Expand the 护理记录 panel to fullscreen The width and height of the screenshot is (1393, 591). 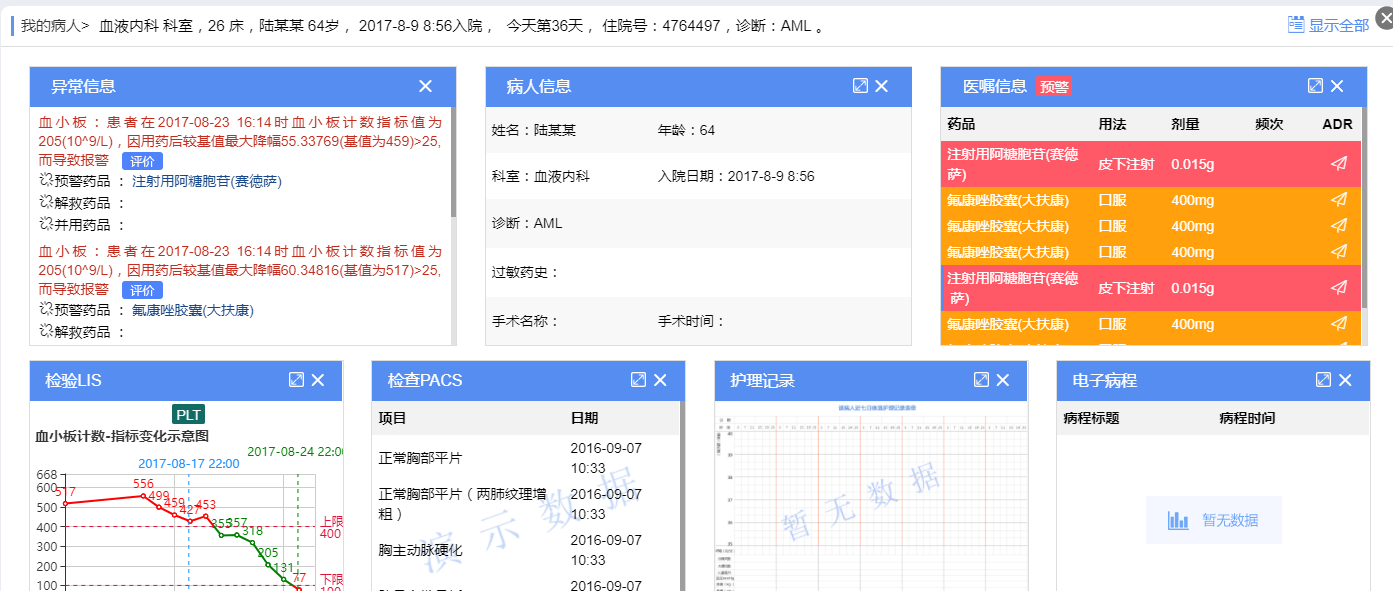click(x=981, y=380)
